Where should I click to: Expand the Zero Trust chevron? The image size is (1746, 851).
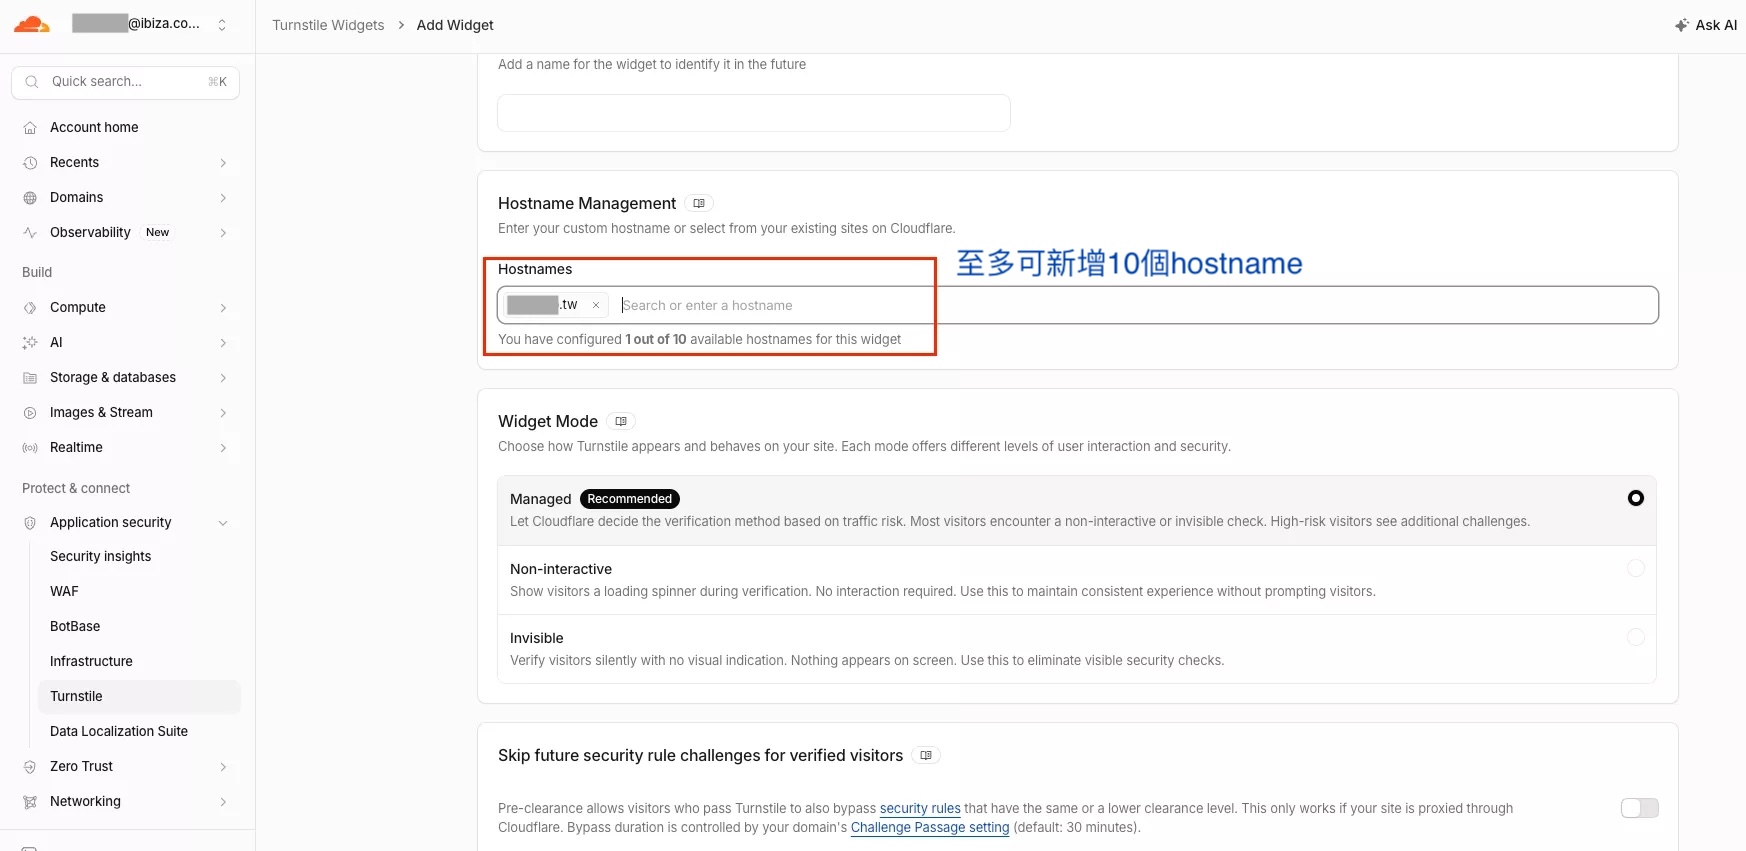point(223,767)
